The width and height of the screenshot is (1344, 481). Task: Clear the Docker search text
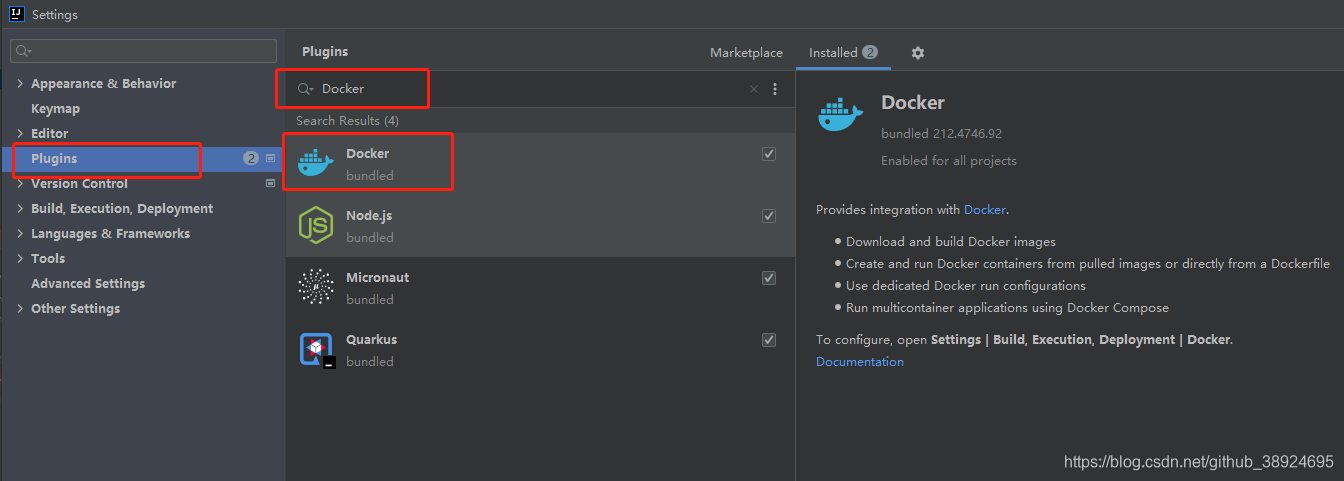pyautogui.click(x=754, y=89)
